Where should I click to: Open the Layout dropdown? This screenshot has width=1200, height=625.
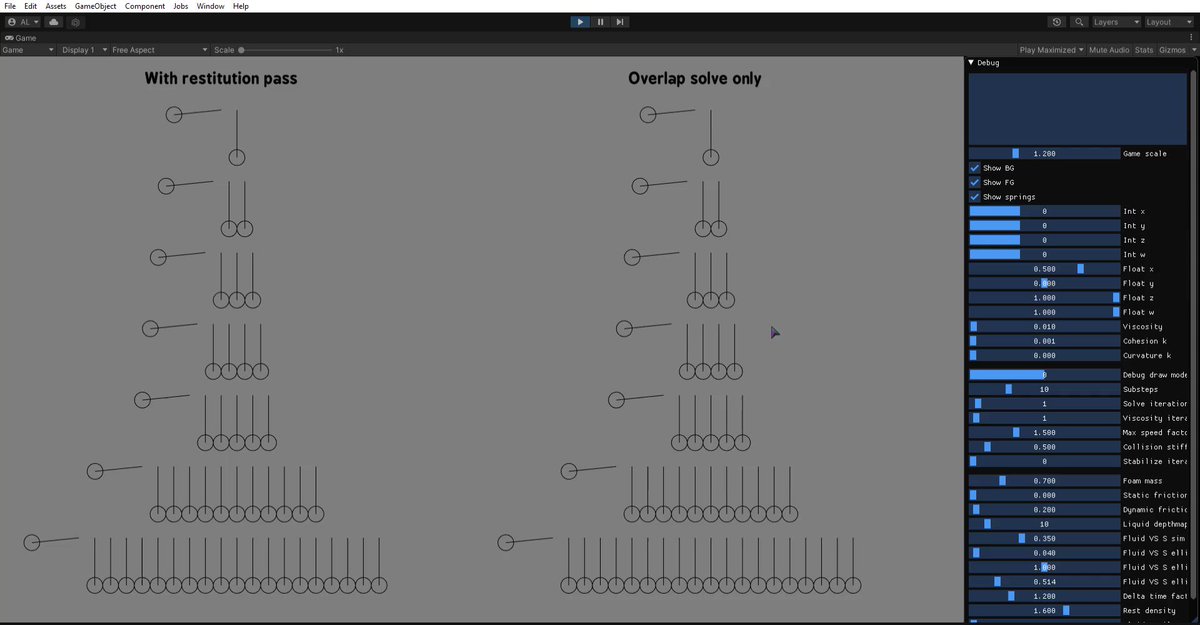coord(1168,21)
